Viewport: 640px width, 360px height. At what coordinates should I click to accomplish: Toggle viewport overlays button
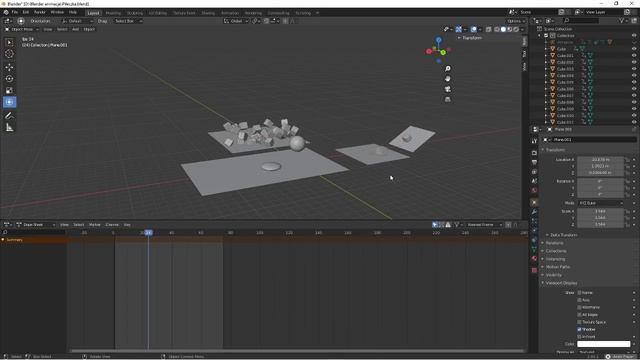coord(473,29)
